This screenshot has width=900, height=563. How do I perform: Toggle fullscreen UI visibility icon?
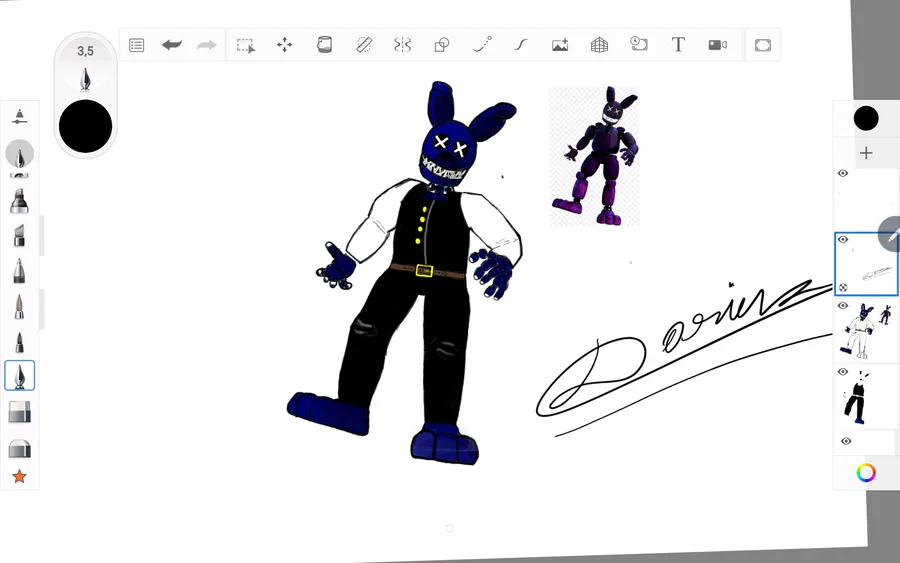(x=763, y=45)
